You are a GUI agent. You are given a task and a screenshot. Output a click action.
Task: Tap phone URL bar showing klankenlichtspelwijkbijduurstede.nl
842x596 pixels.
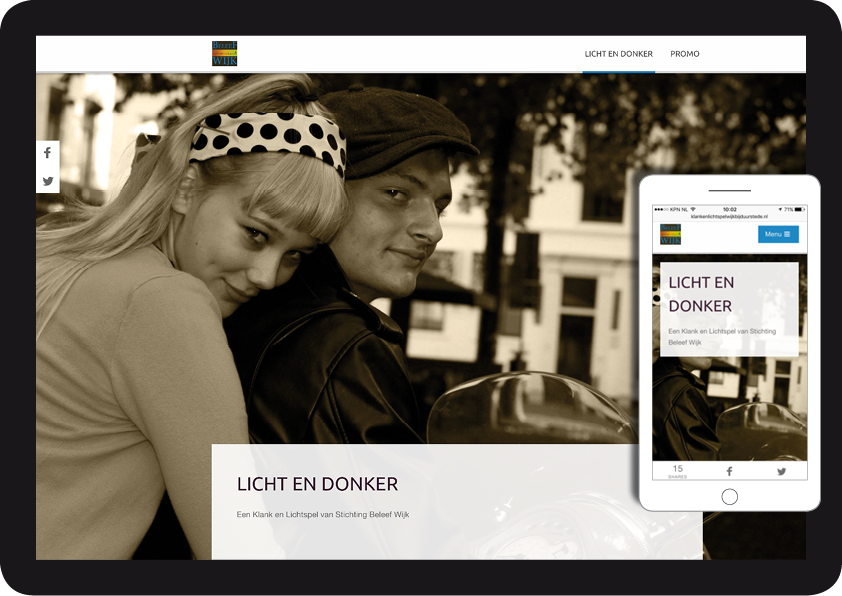click(x=729, y=217)
